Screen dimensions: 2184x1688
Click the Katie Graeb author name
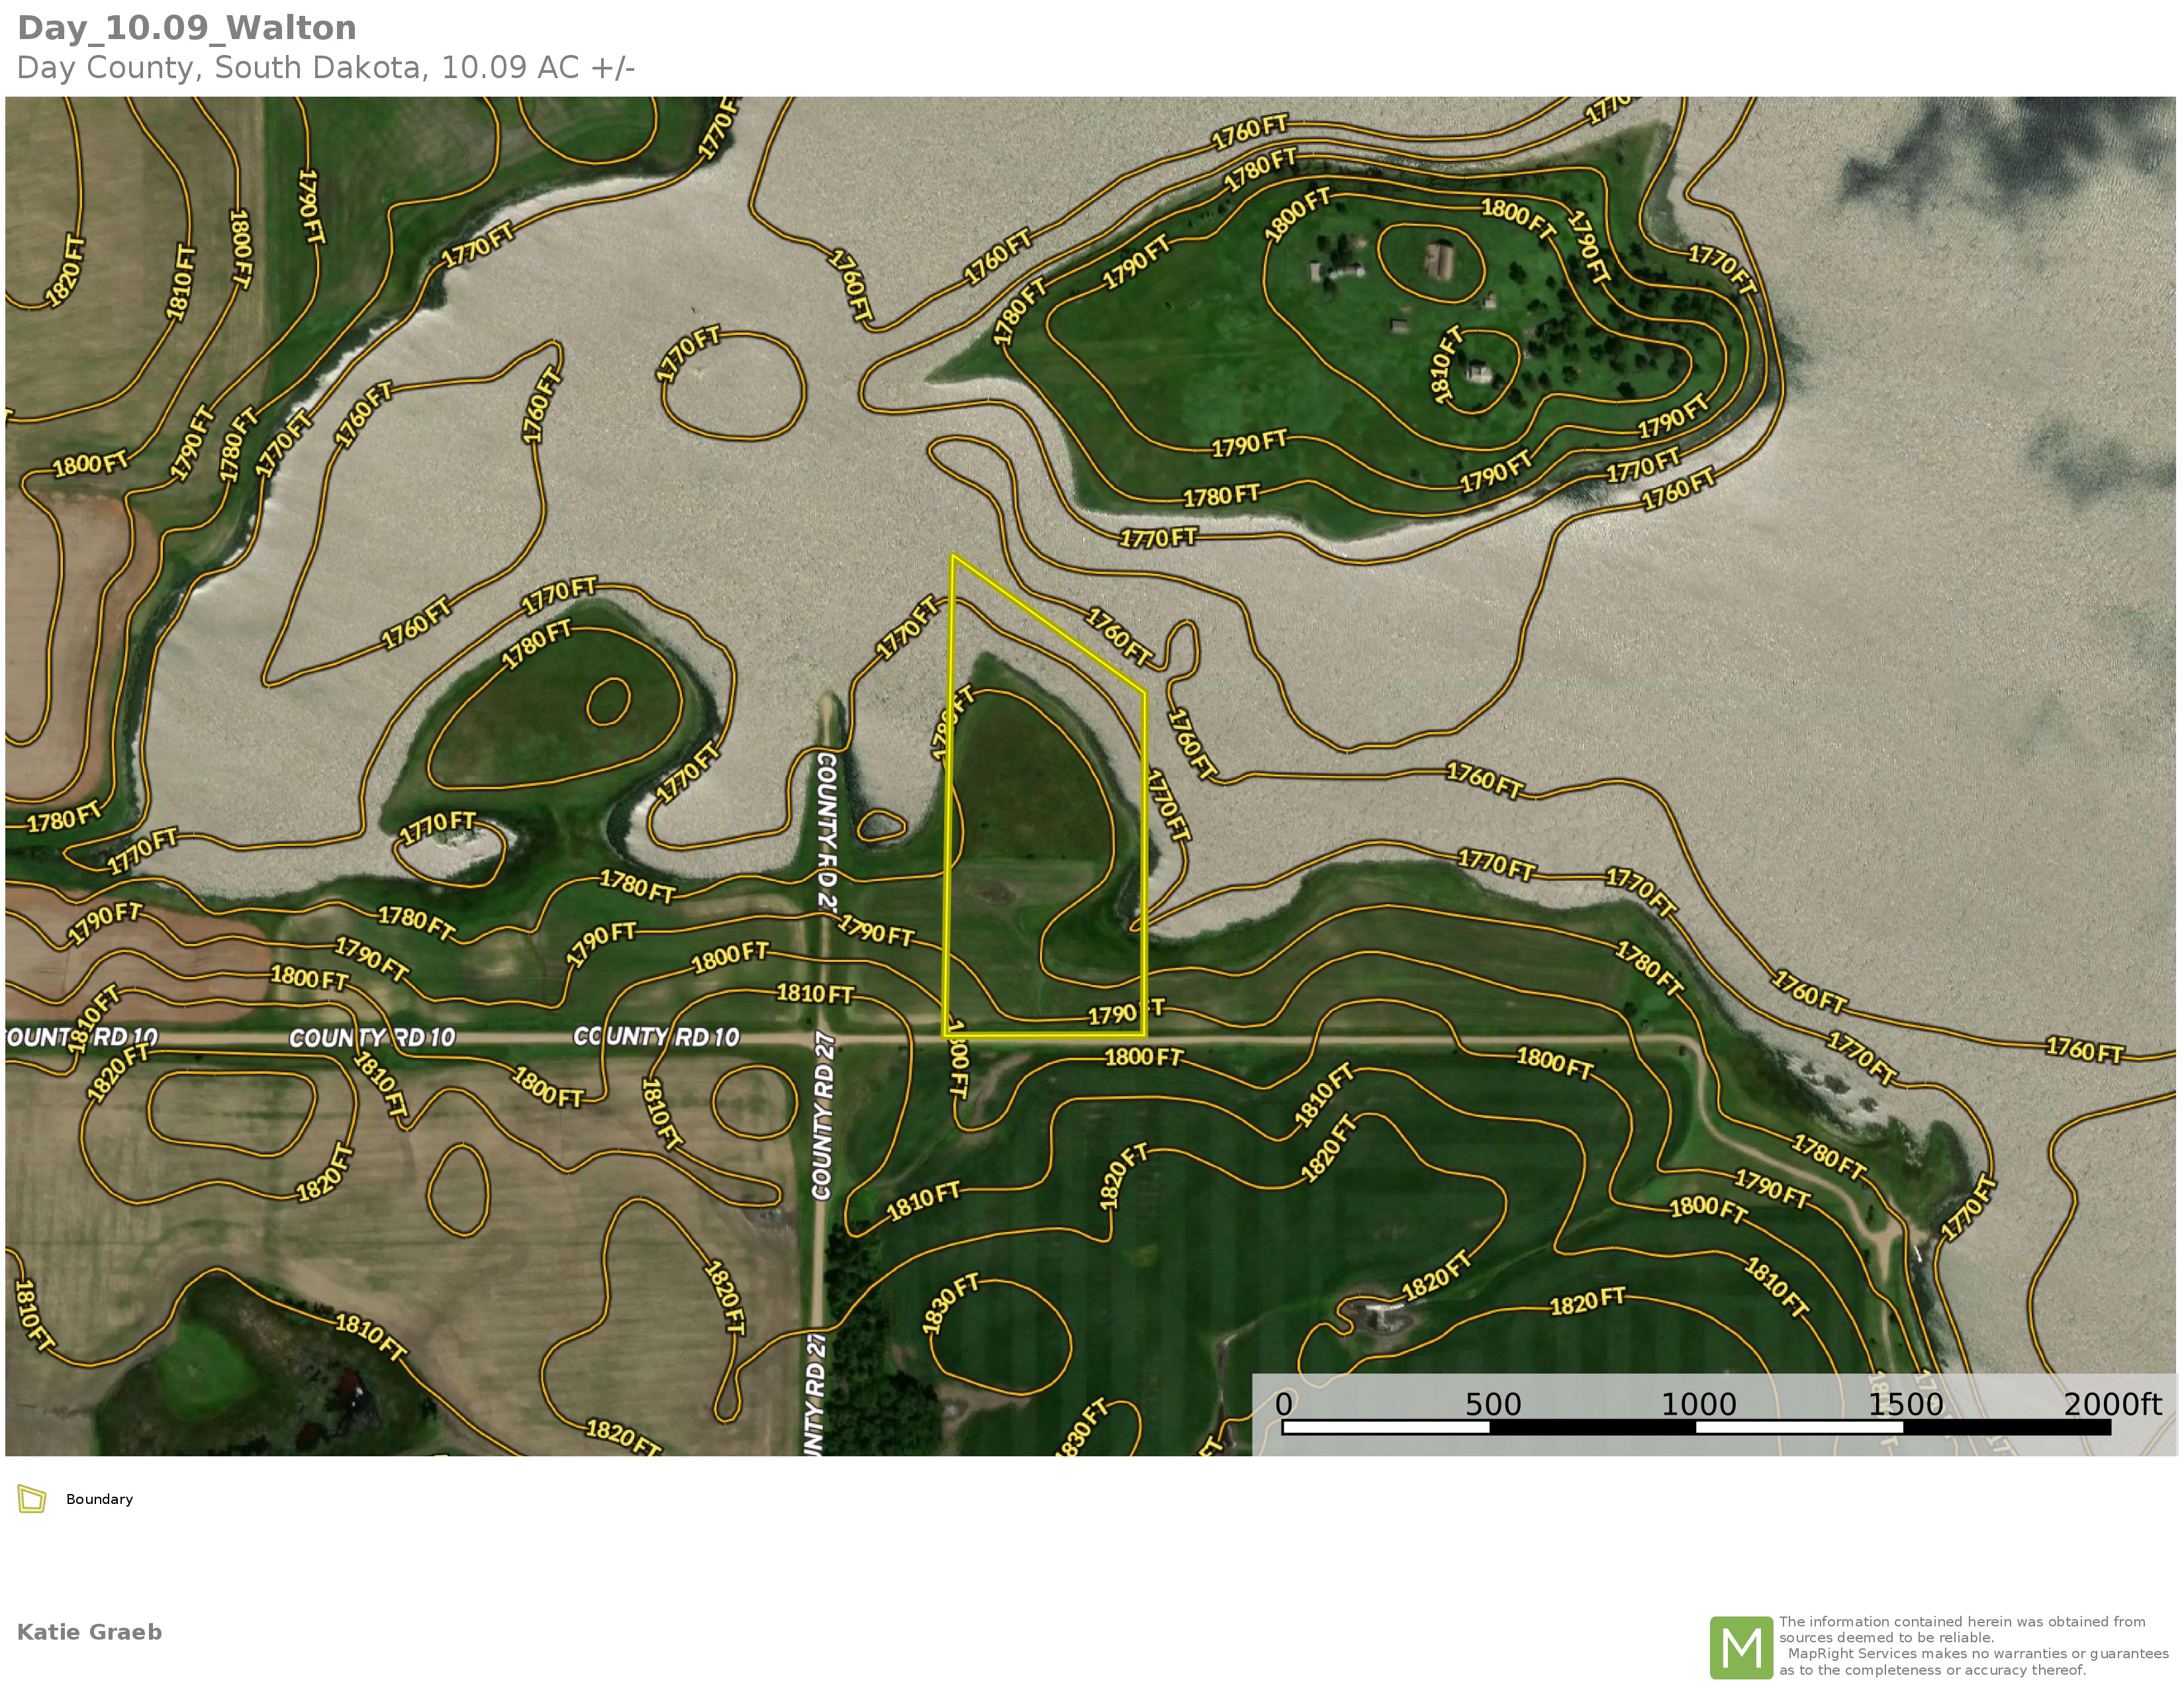click(89, 1632)
